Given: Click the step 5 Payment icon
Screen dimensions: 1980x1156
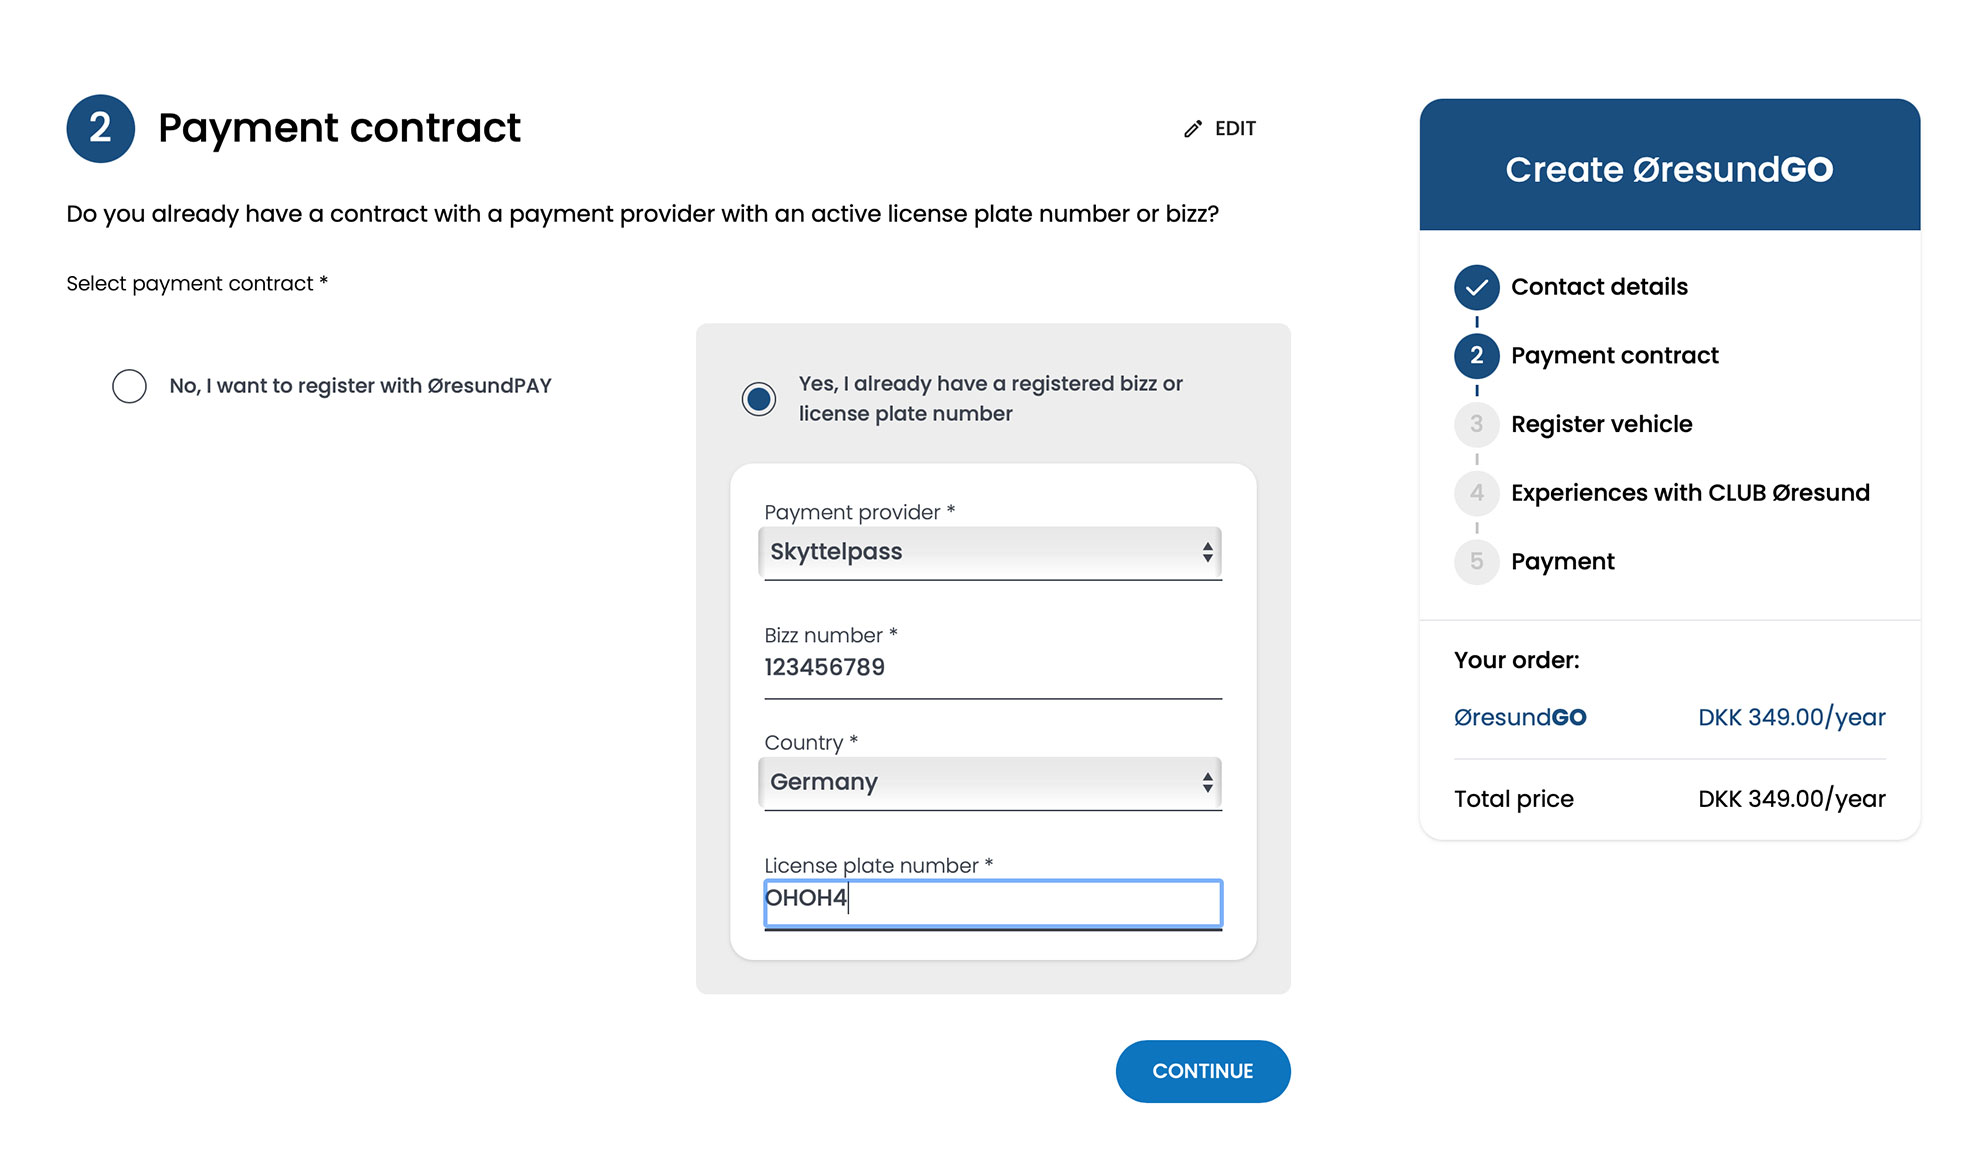Looking at the screenshot, I should (1475, 560).
